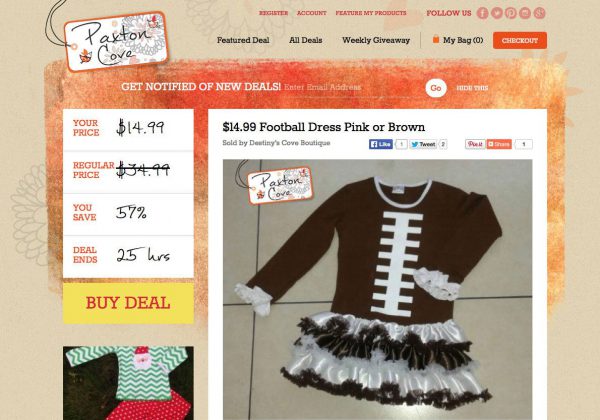The height and width of the screenshot is (420, 600).
Task: Open Weekly Giveaway page
Action: (376, 40)
